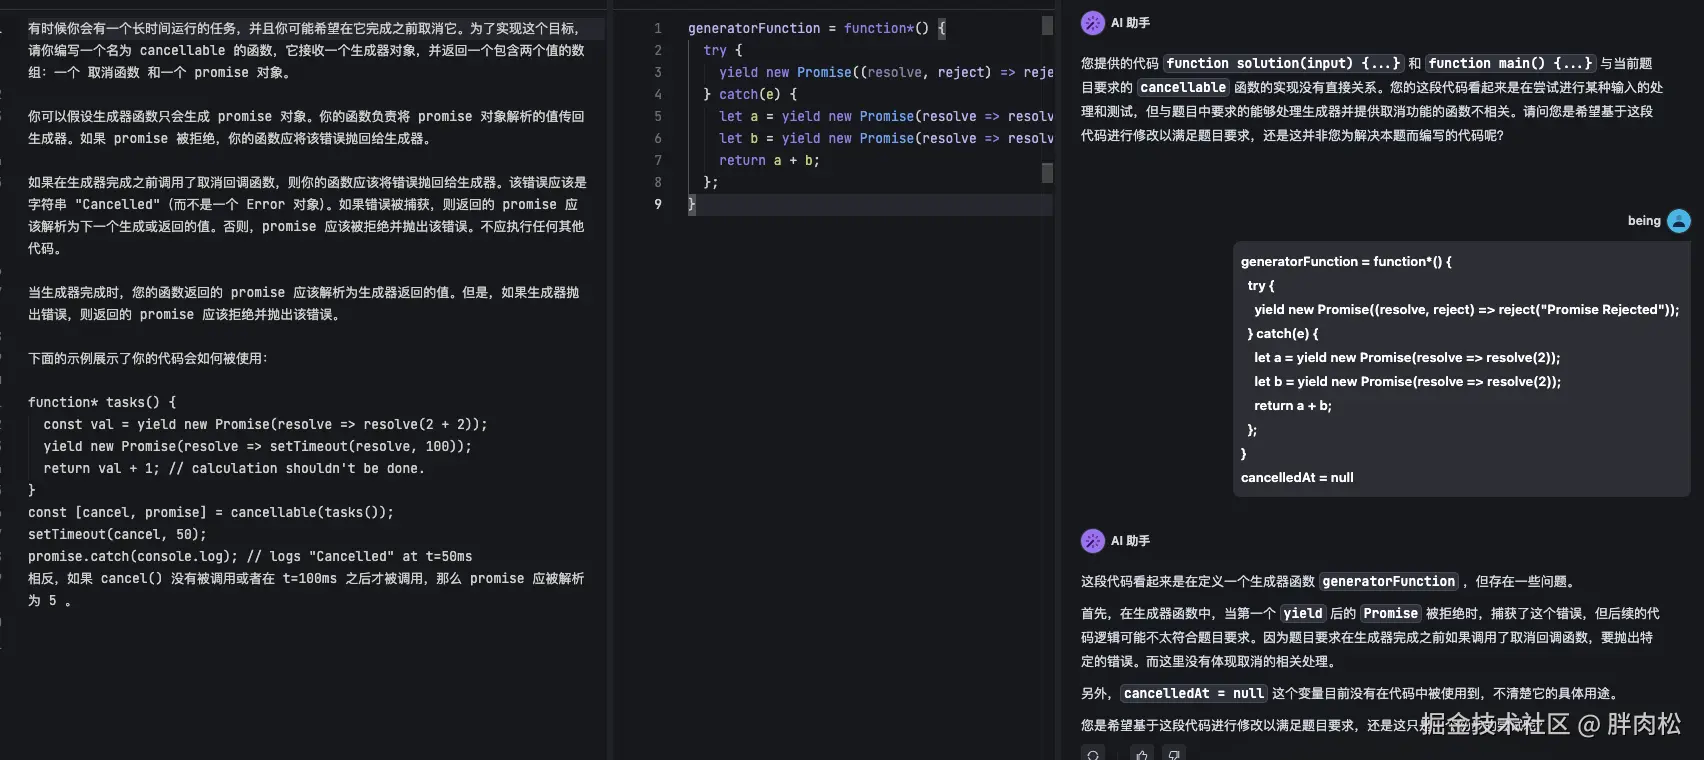Click 'setTimeout(cancel, 50);' in the problem description
Viewport: 1704px width, 760px height.
[x=117, y=534]
